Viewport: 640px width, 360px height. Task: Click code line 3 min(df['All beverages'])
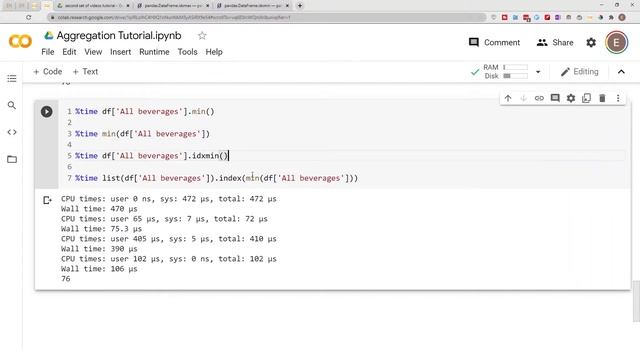[142, 134]
